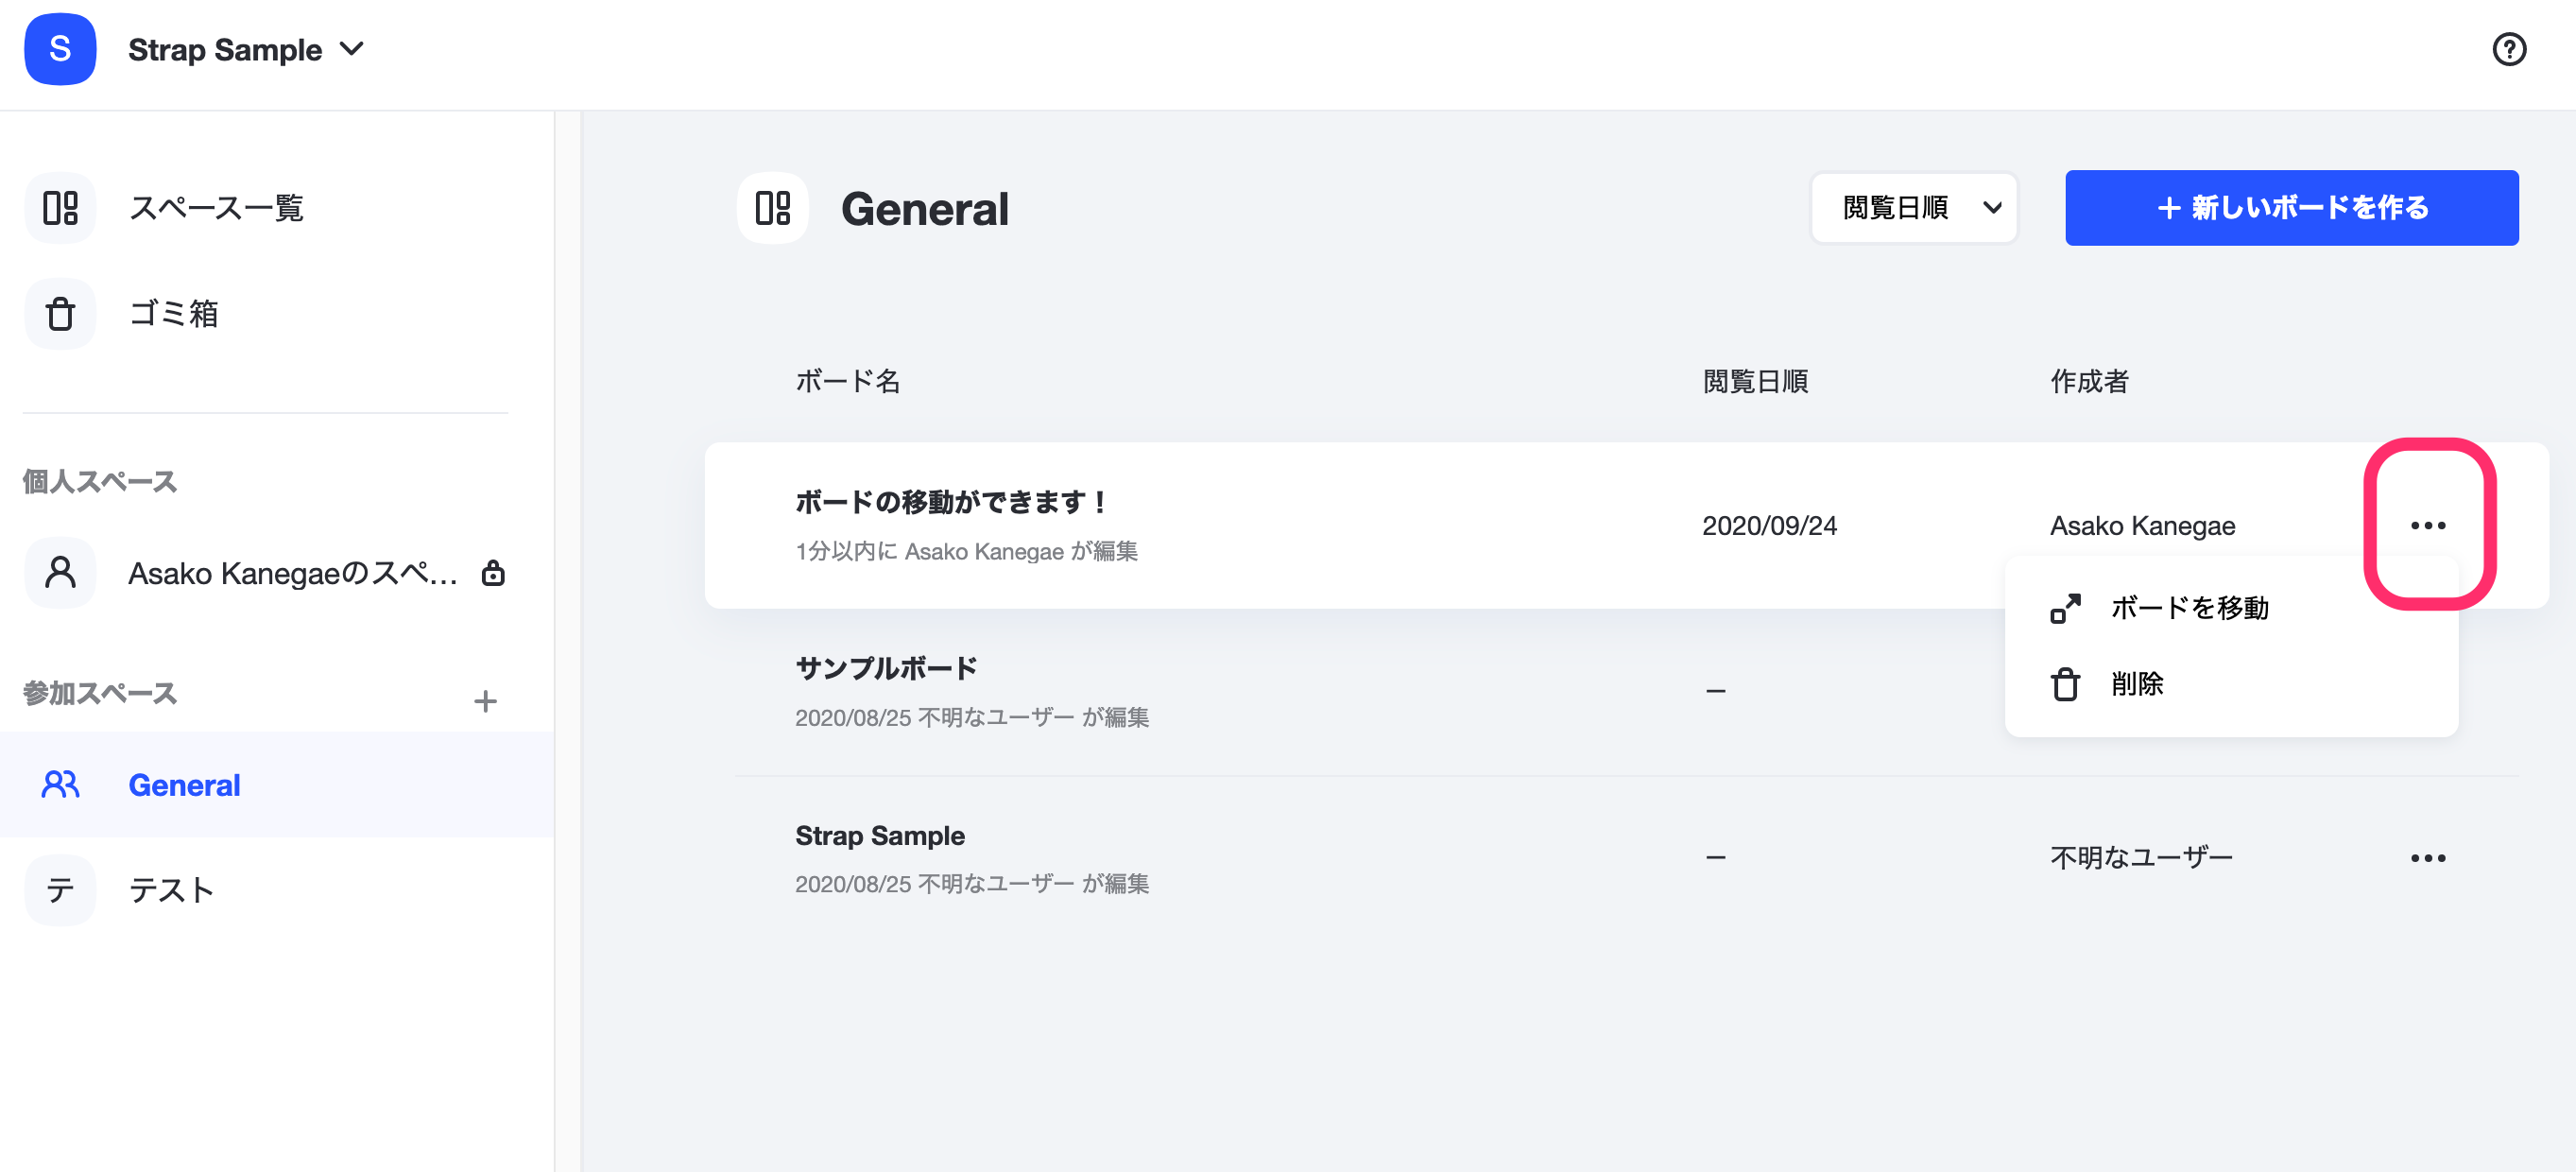Click the 閲覧日順 column header

(x=1755, y=381)
